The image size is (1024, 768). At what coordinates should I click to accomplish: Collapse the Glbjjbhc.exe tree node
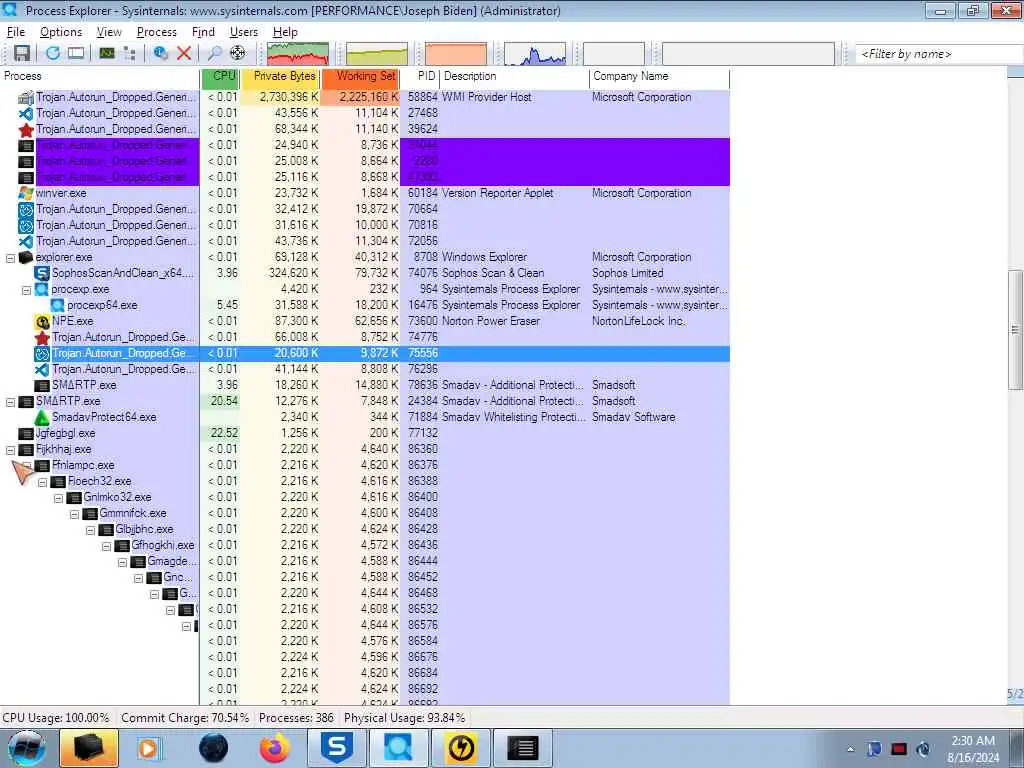click(x=90, y=530)
